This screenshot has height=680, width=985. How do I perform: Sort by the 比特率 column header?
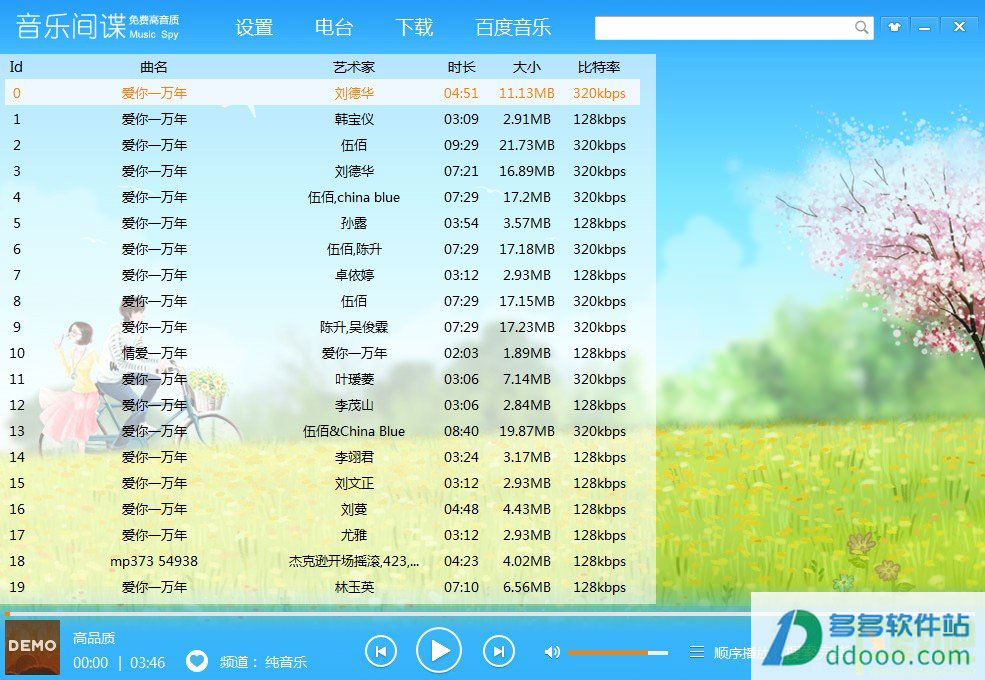(x=599, y=67)
